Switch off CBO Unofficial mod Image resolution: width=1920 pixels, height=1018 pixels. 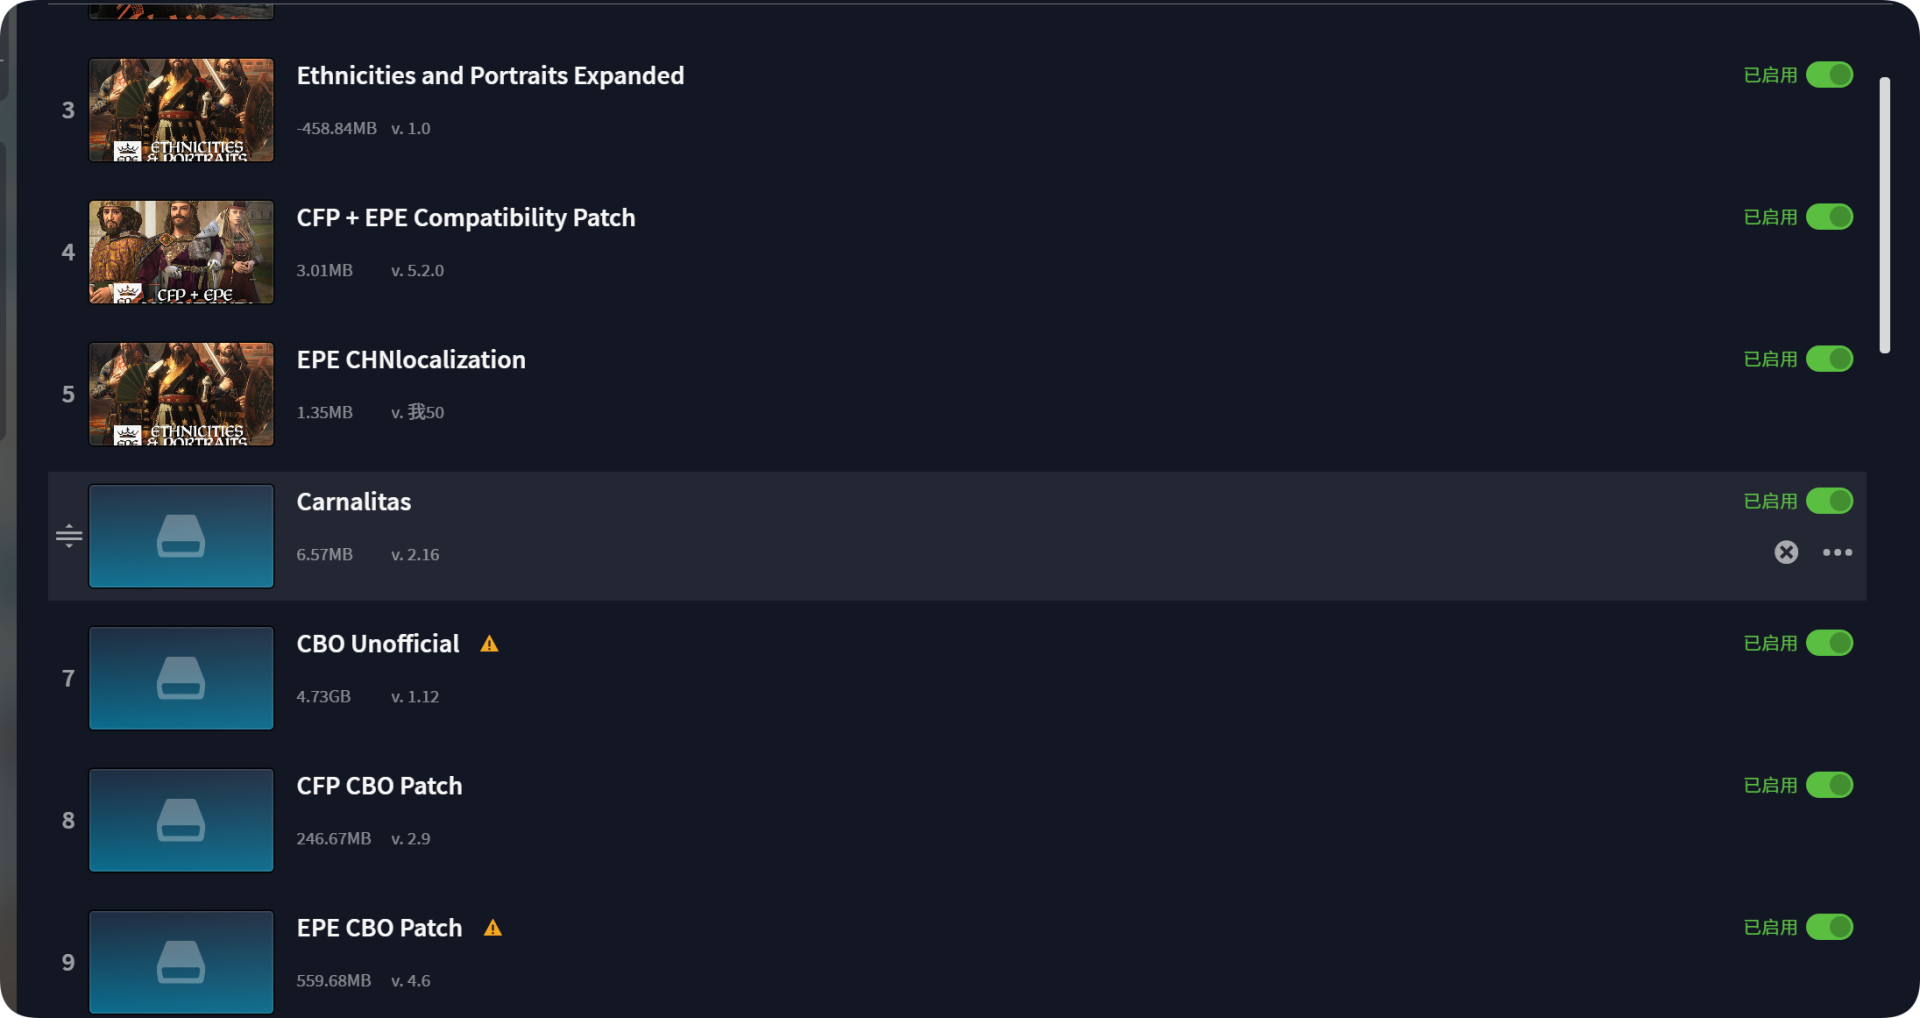[1829, 643]
